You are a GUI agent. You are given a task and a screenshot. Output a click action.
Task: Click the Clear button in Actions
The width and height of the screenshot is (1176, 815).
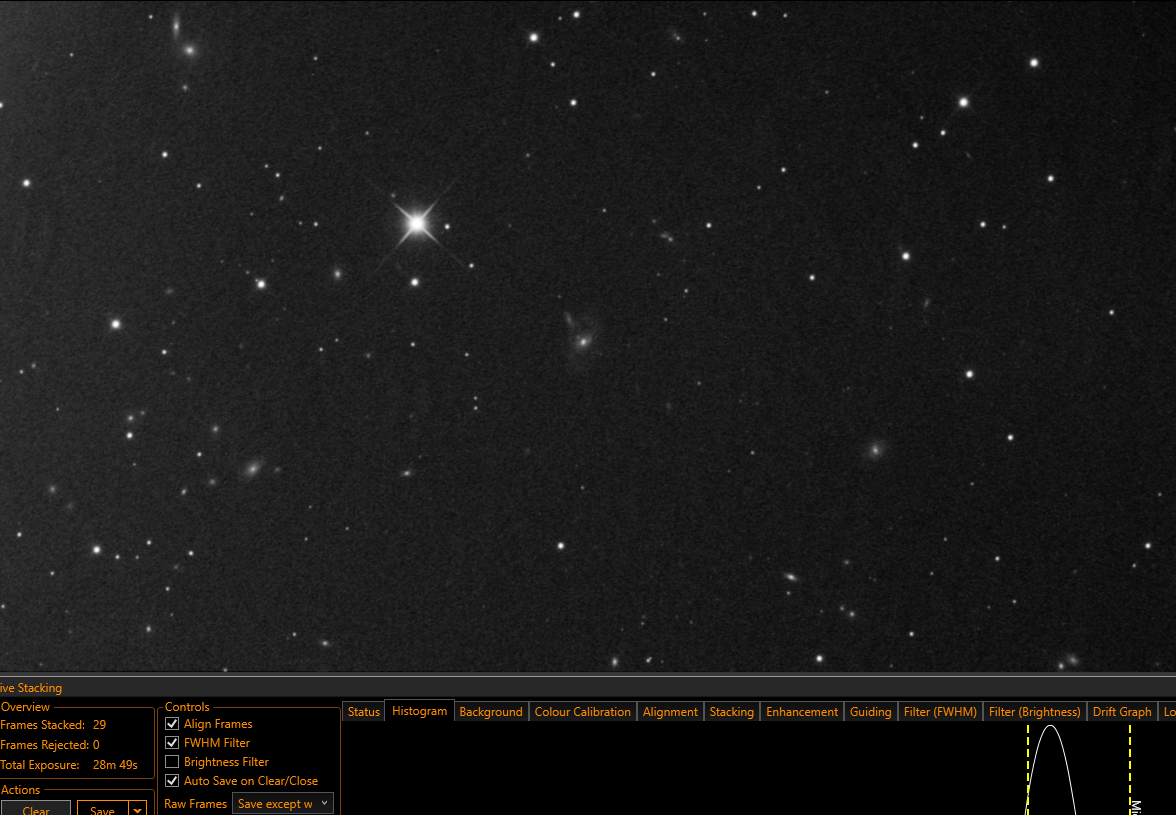[x=35, y=809]
